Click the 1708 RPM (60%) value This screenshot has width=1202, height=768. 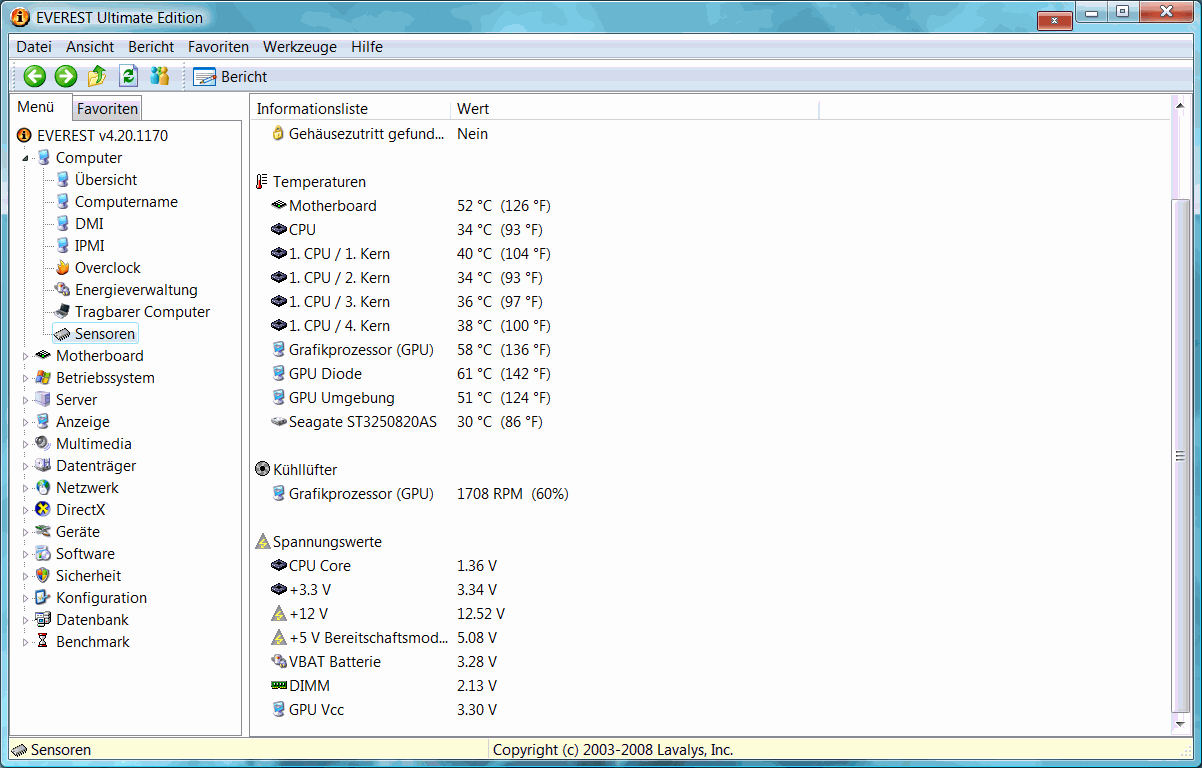click(513, 494)
